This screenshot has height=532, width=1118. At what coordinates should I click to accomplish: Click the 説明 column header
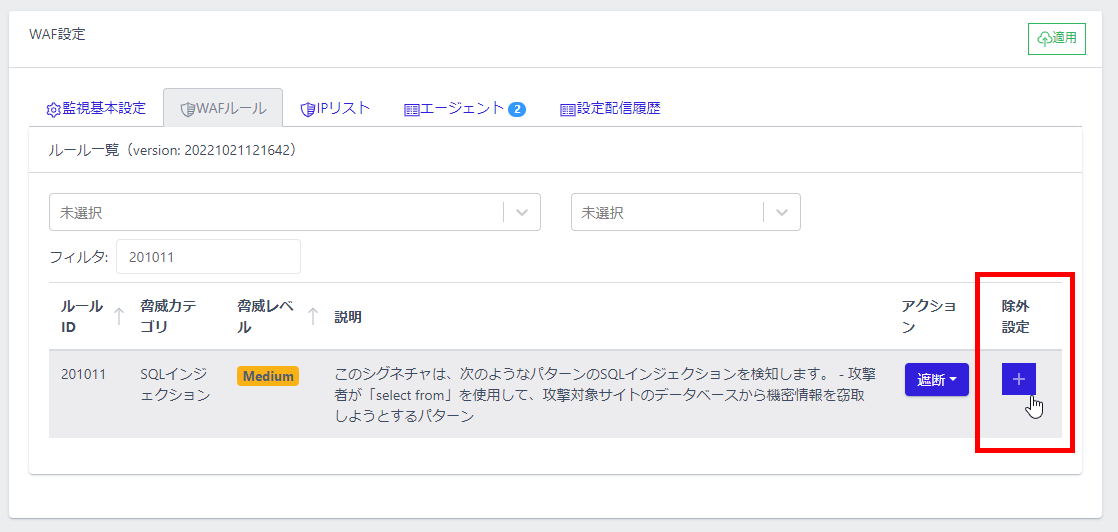(x=348, y=317)
